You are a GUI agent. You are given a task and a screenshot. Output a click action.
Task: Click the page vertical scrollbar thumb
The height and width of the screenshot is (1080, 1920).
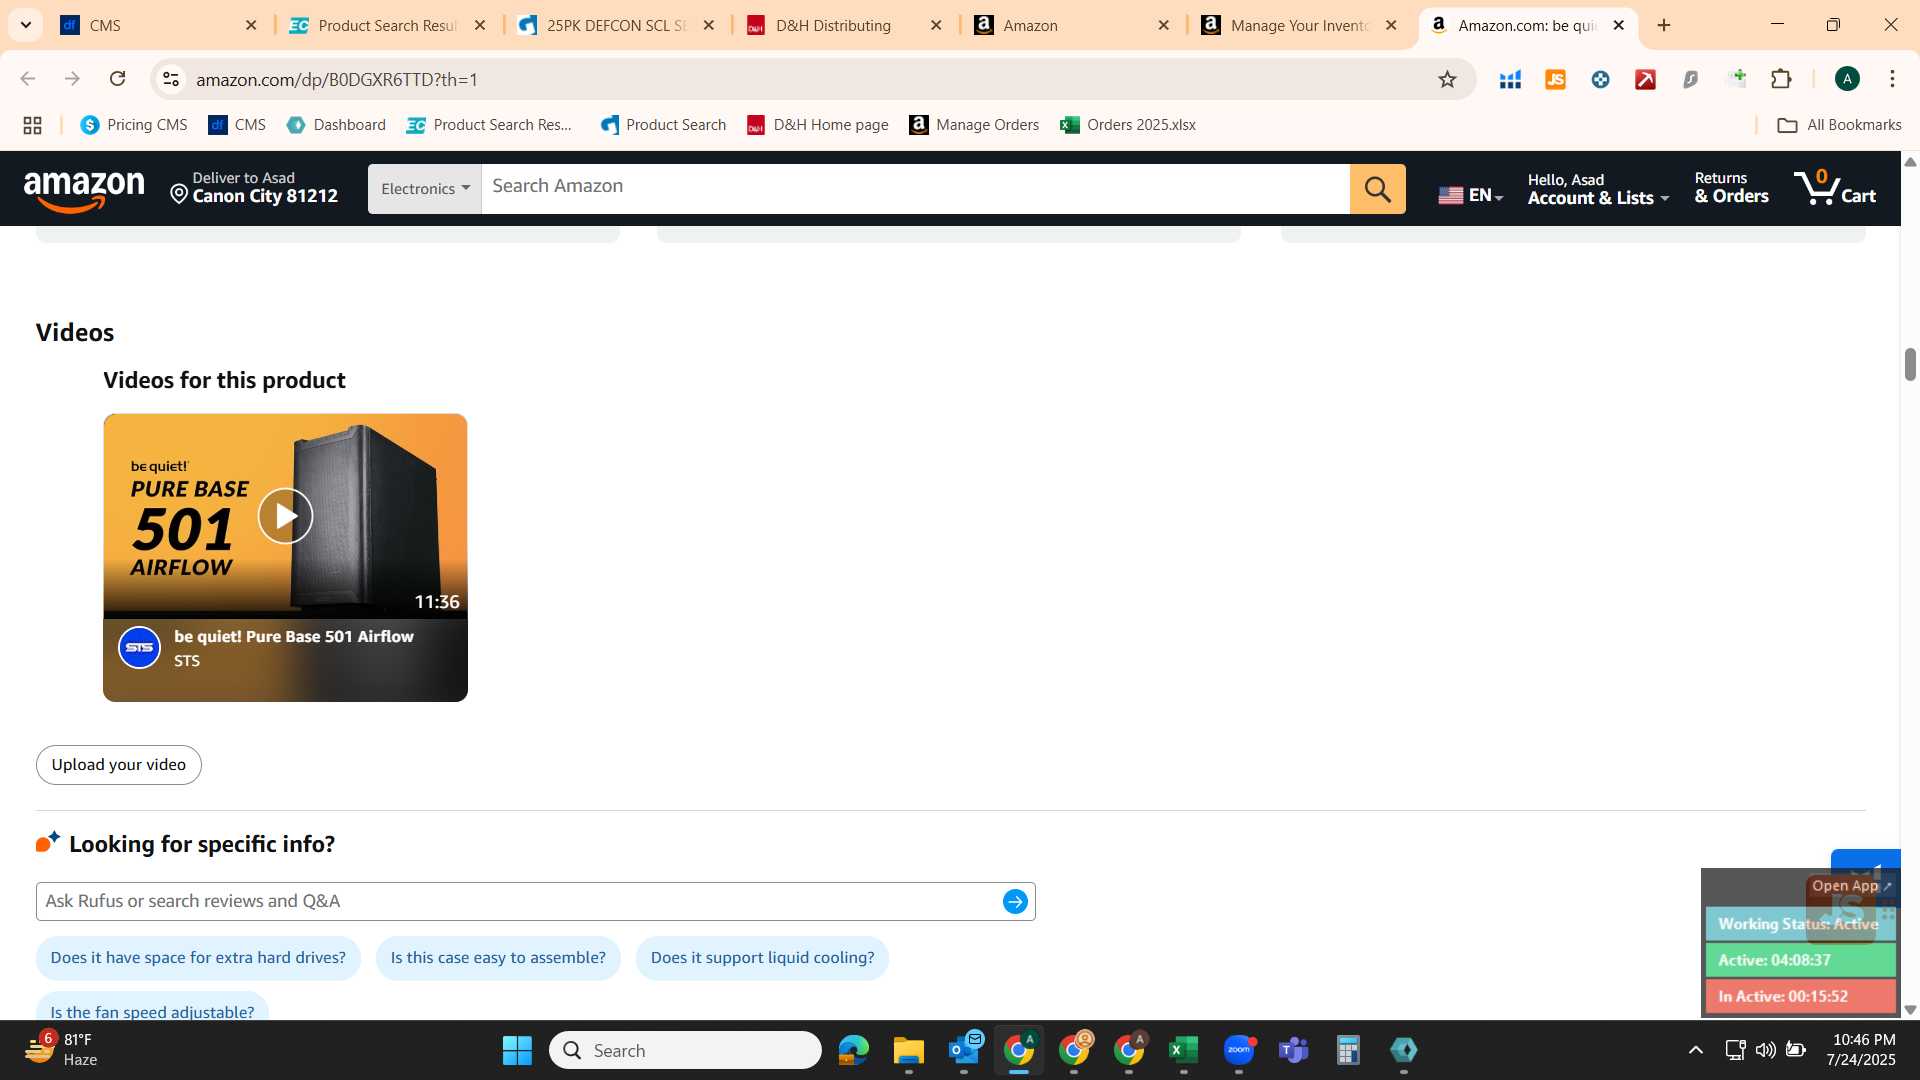(x=1910, y=364)
